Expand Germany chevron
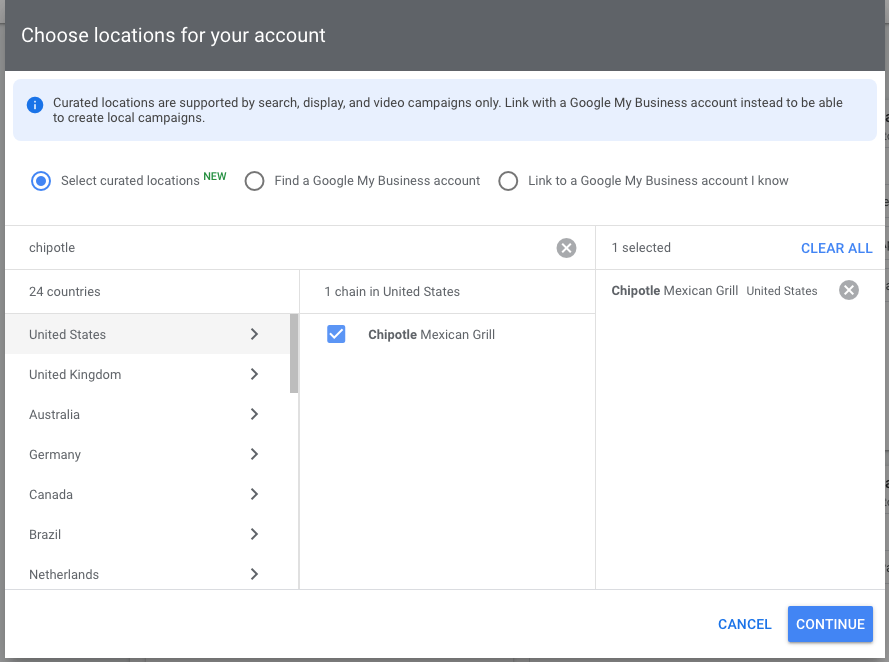Viewport: 889px width, 662px height. tap(254, 454)
